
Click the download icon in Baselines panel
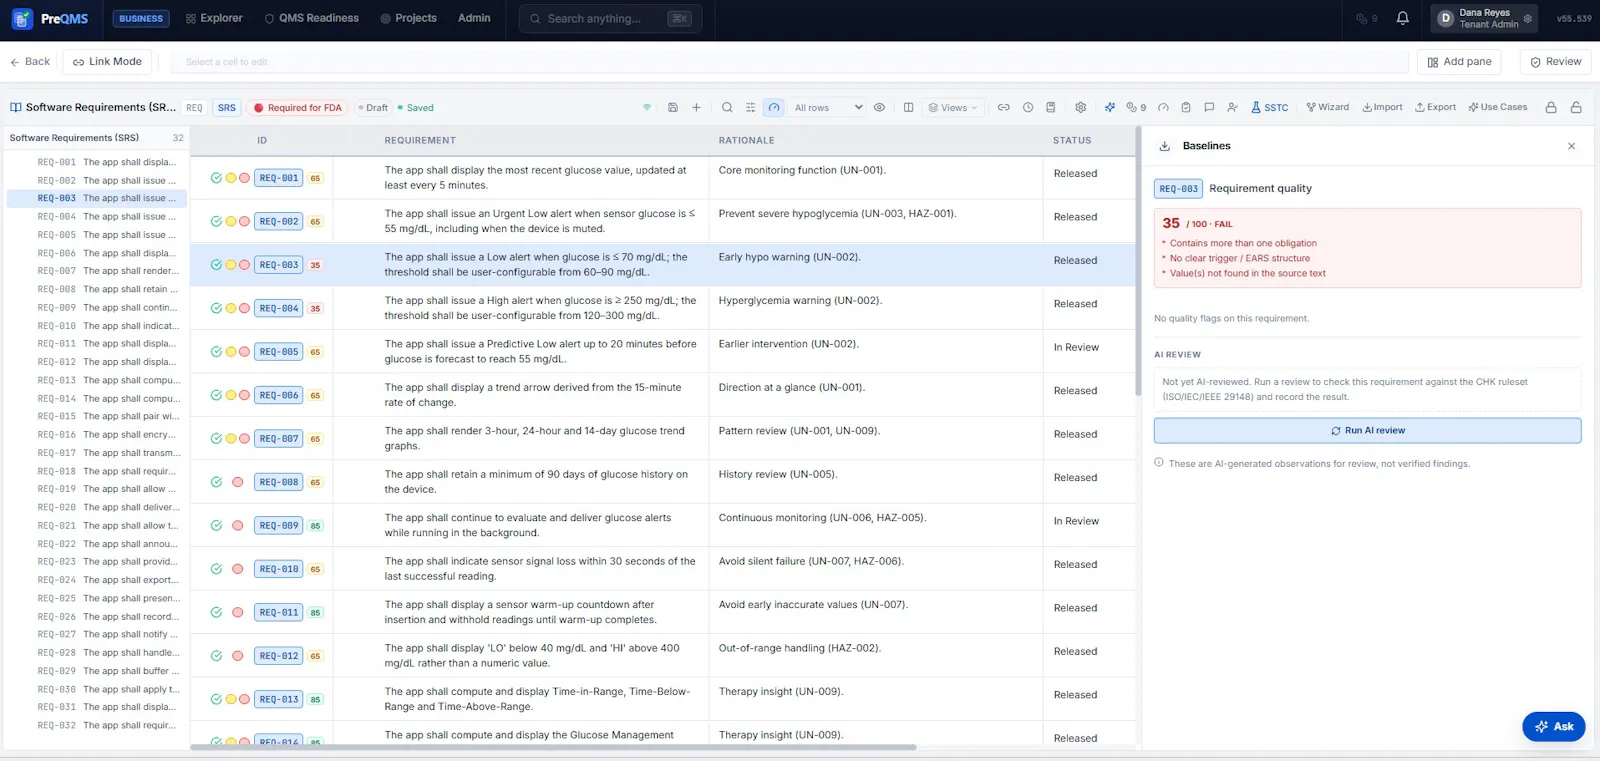pyautogui.click(x=1165, y=146)
